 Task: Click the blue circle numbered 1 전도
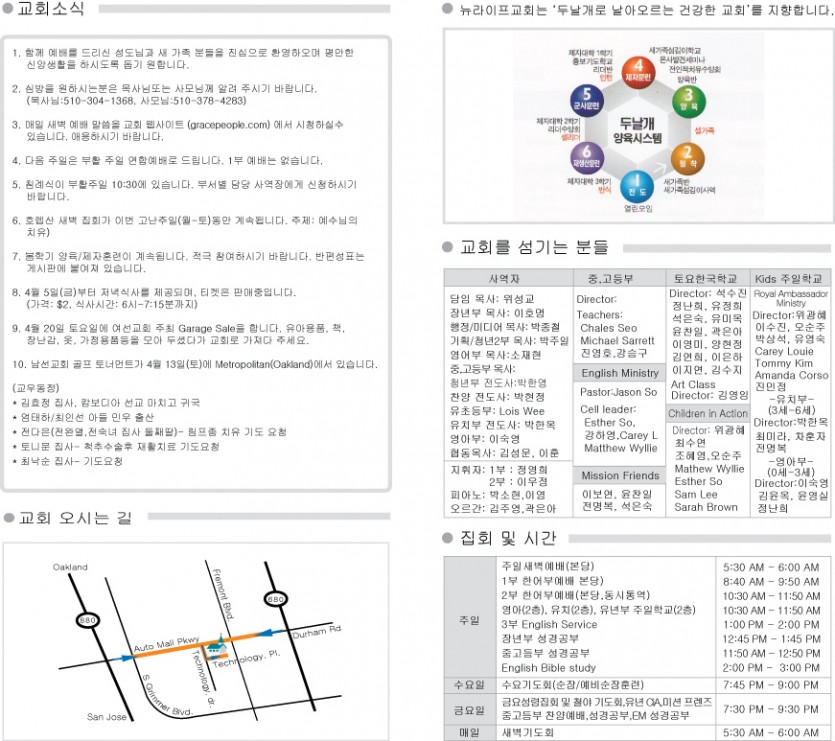637,186
